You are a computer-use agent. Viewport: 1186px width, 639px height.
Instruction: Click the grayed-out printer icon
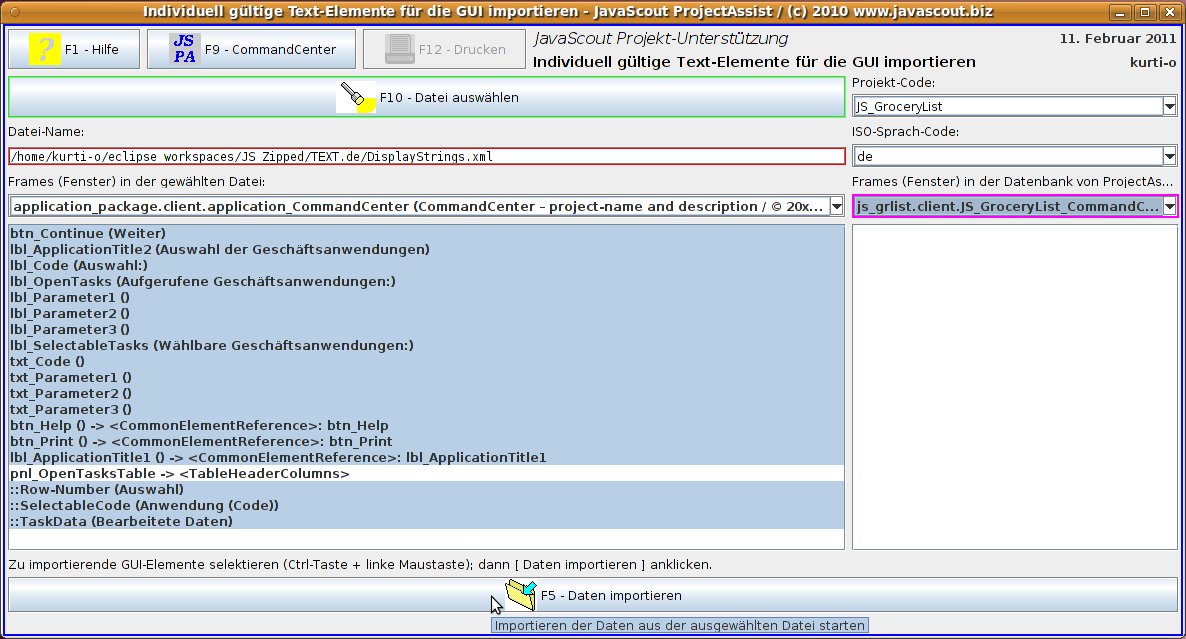(399, 49)
